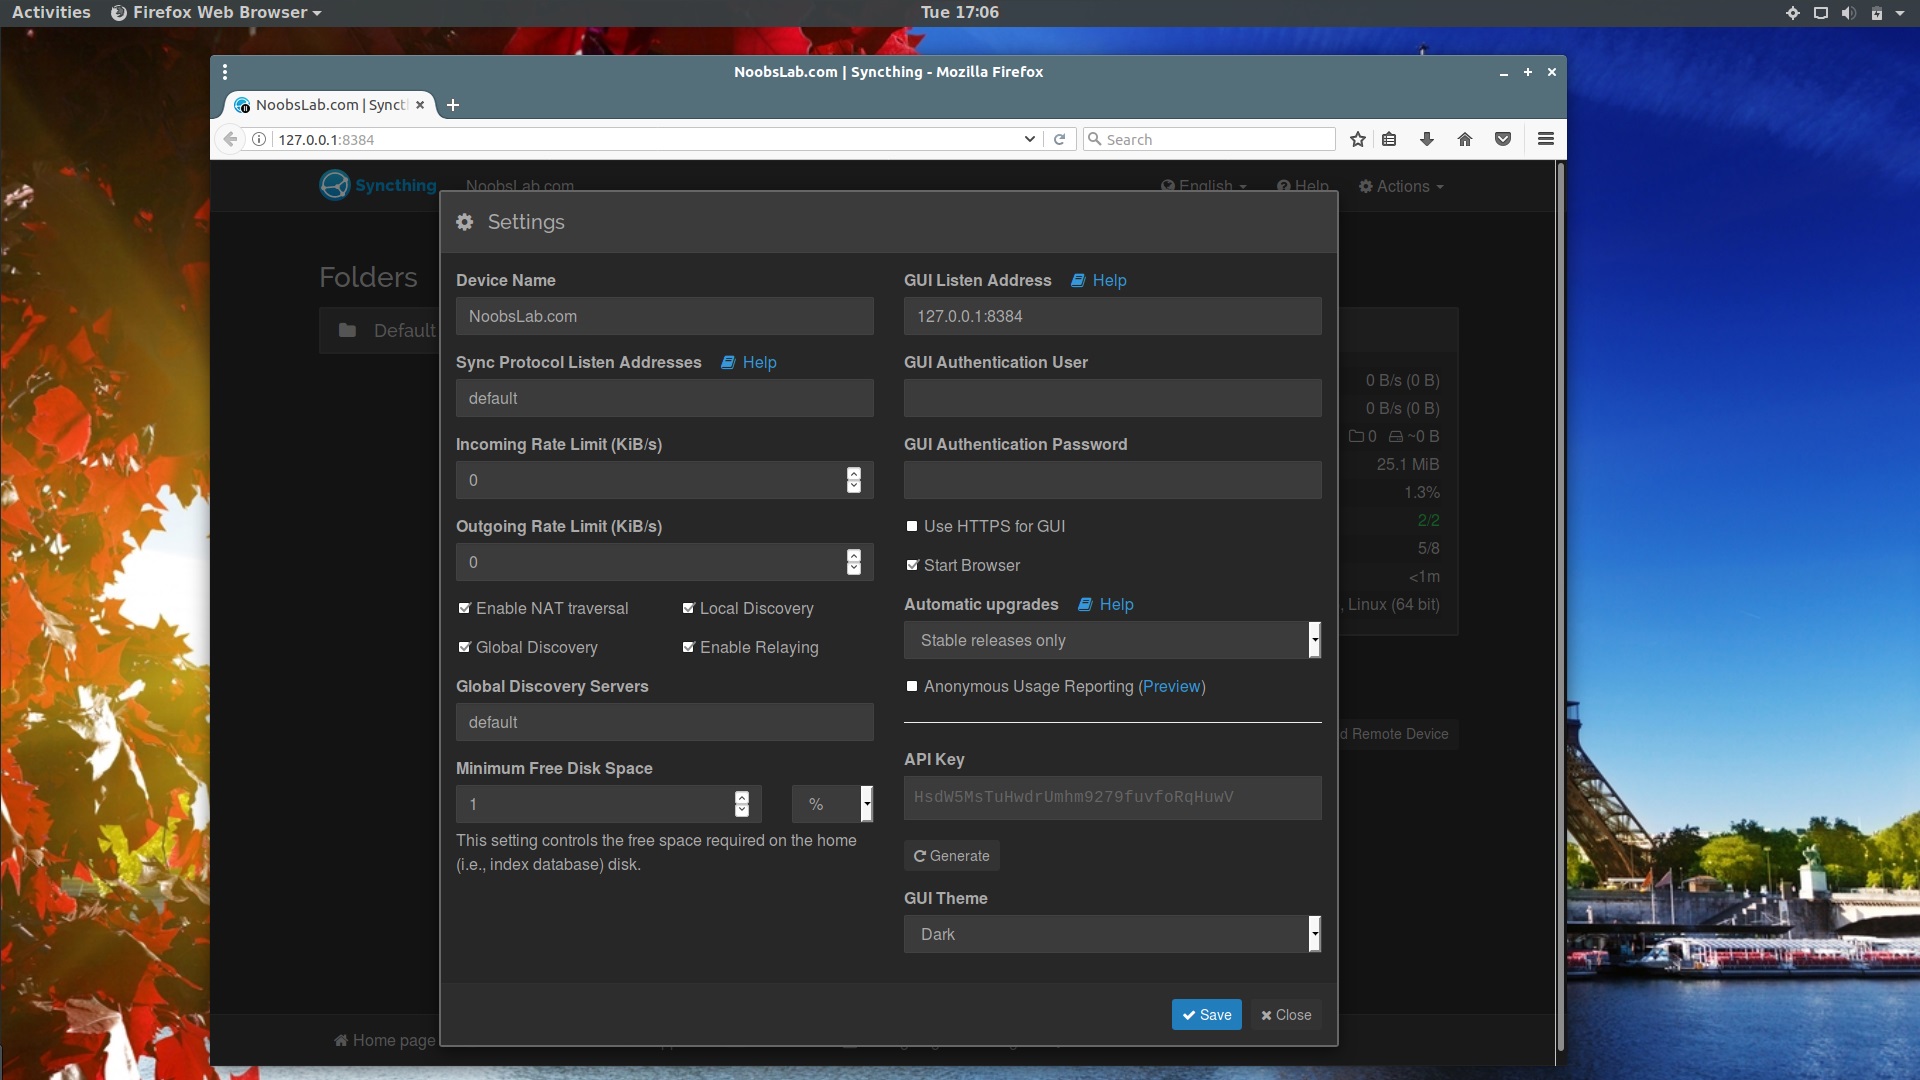Image resolution: width=1920 pixels, height=1080 pixels.
Task: Click the site info icon in address bar
Action: pyautogui.click(x=259, y=139)
